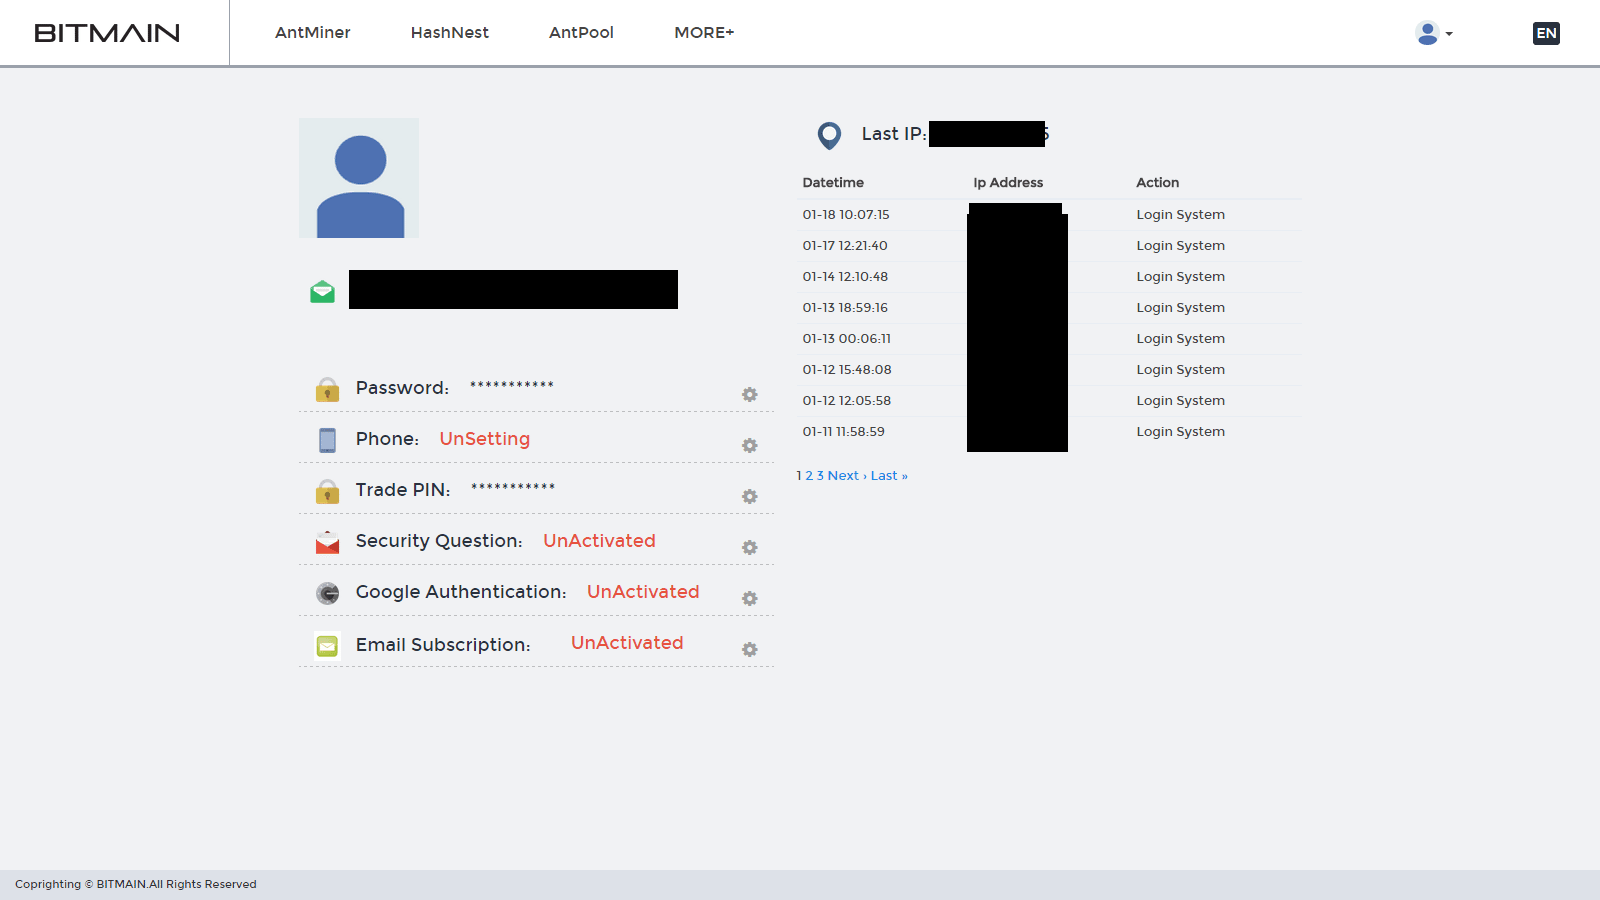The image size is (1600, 900).
Task: Click the Password lock icon
Action: point(327,389)
